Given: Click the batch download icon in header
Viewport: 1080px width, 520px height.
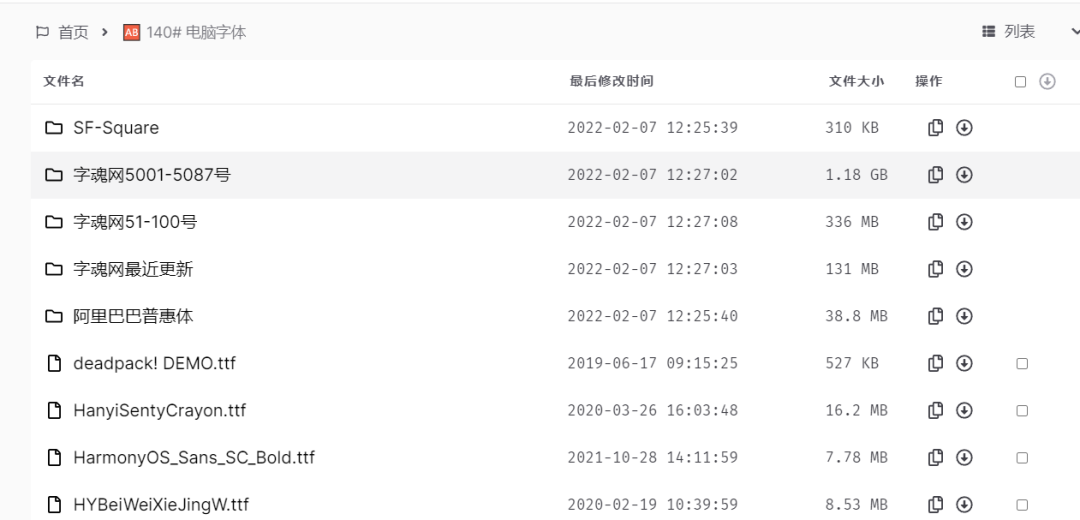Looking at the screenshot, I should [x=1048, y=81].
